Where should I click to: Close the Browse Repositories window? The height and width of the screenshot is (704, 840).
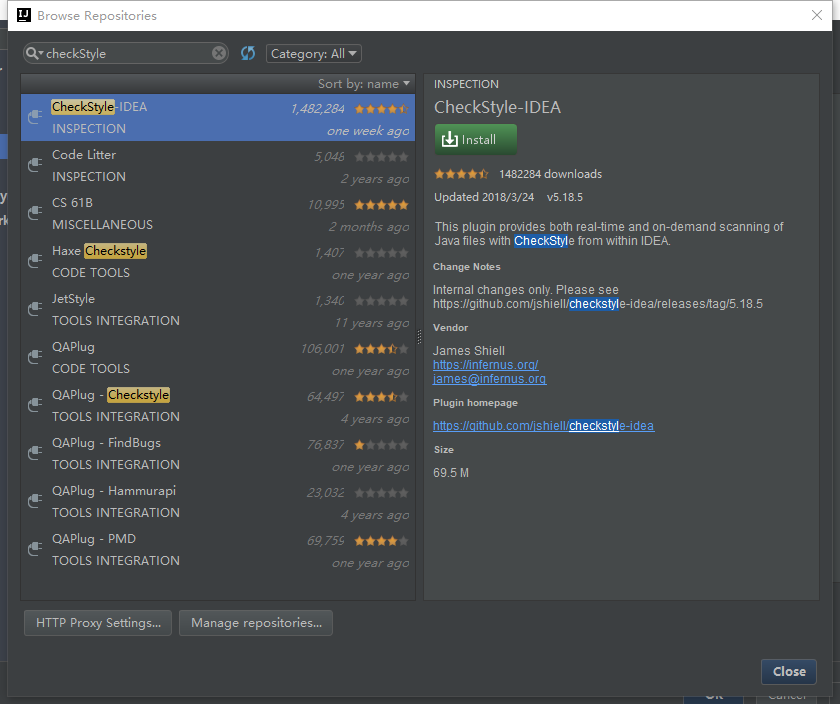tap(816, 15)
